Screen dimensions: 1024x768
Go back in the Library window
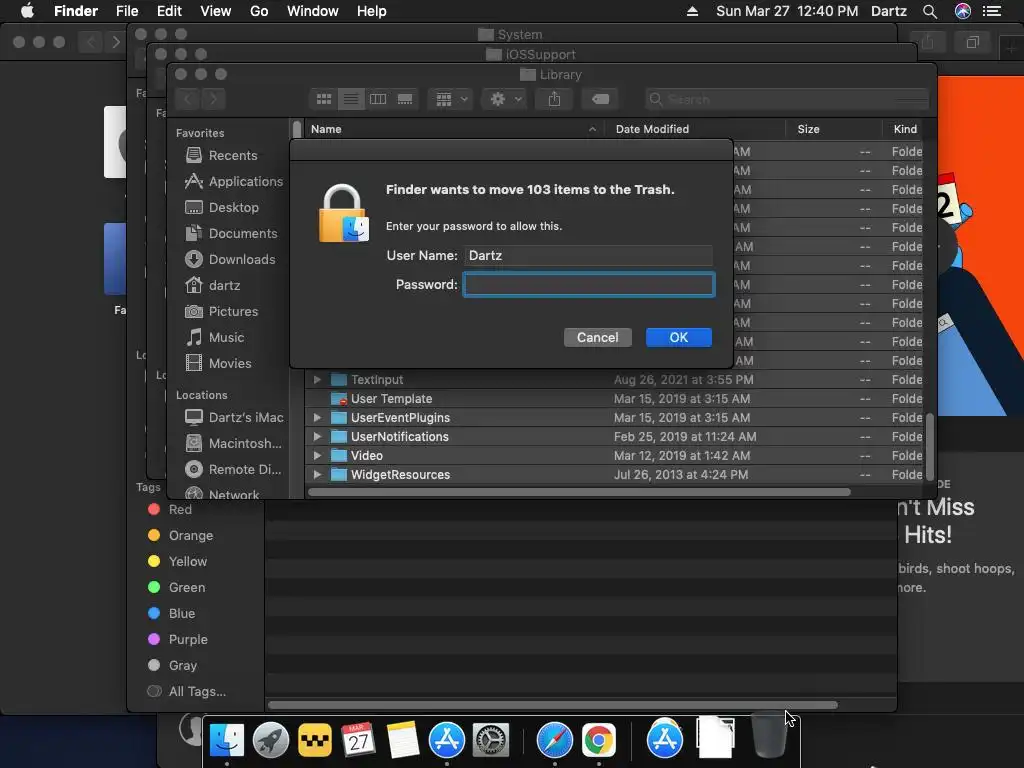point(188,99)
